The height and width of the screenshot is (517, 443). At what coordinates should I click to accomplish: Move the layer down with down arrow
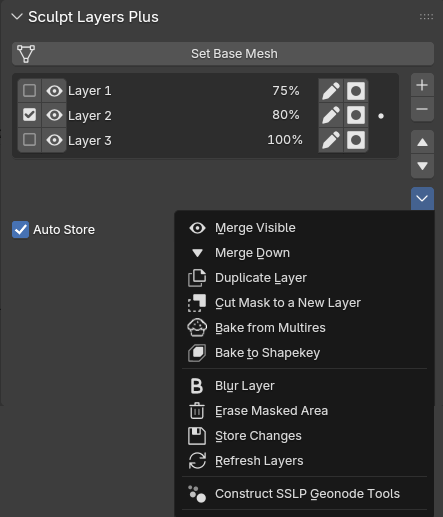pyautogui.click(x=422, y=166)
